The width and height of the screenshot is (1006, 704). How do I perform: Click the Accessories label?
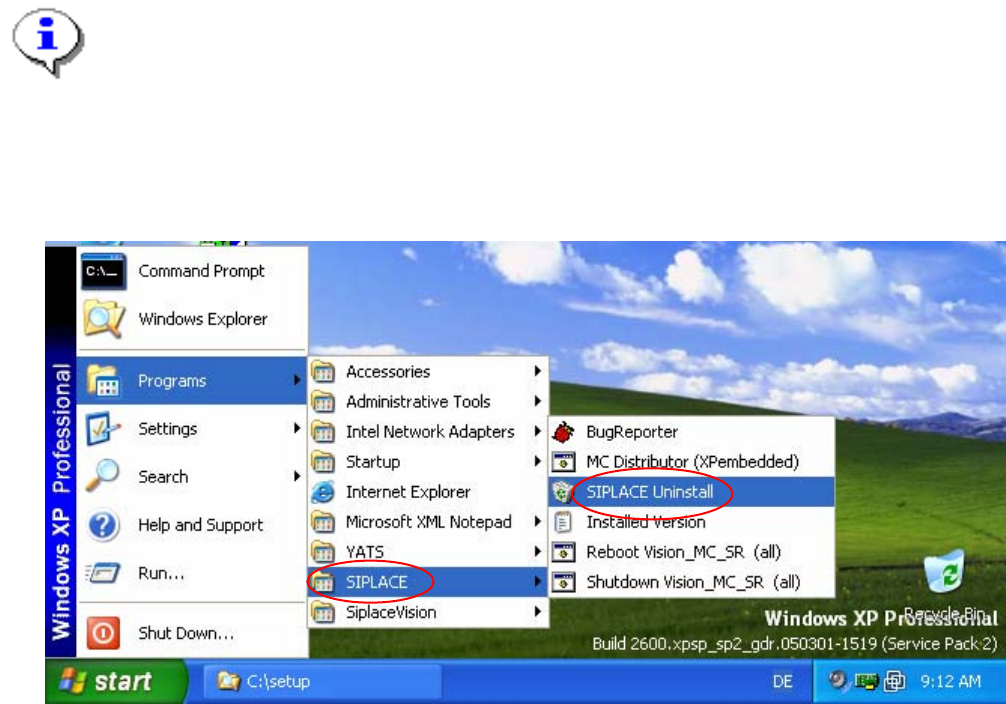point(388,372)
